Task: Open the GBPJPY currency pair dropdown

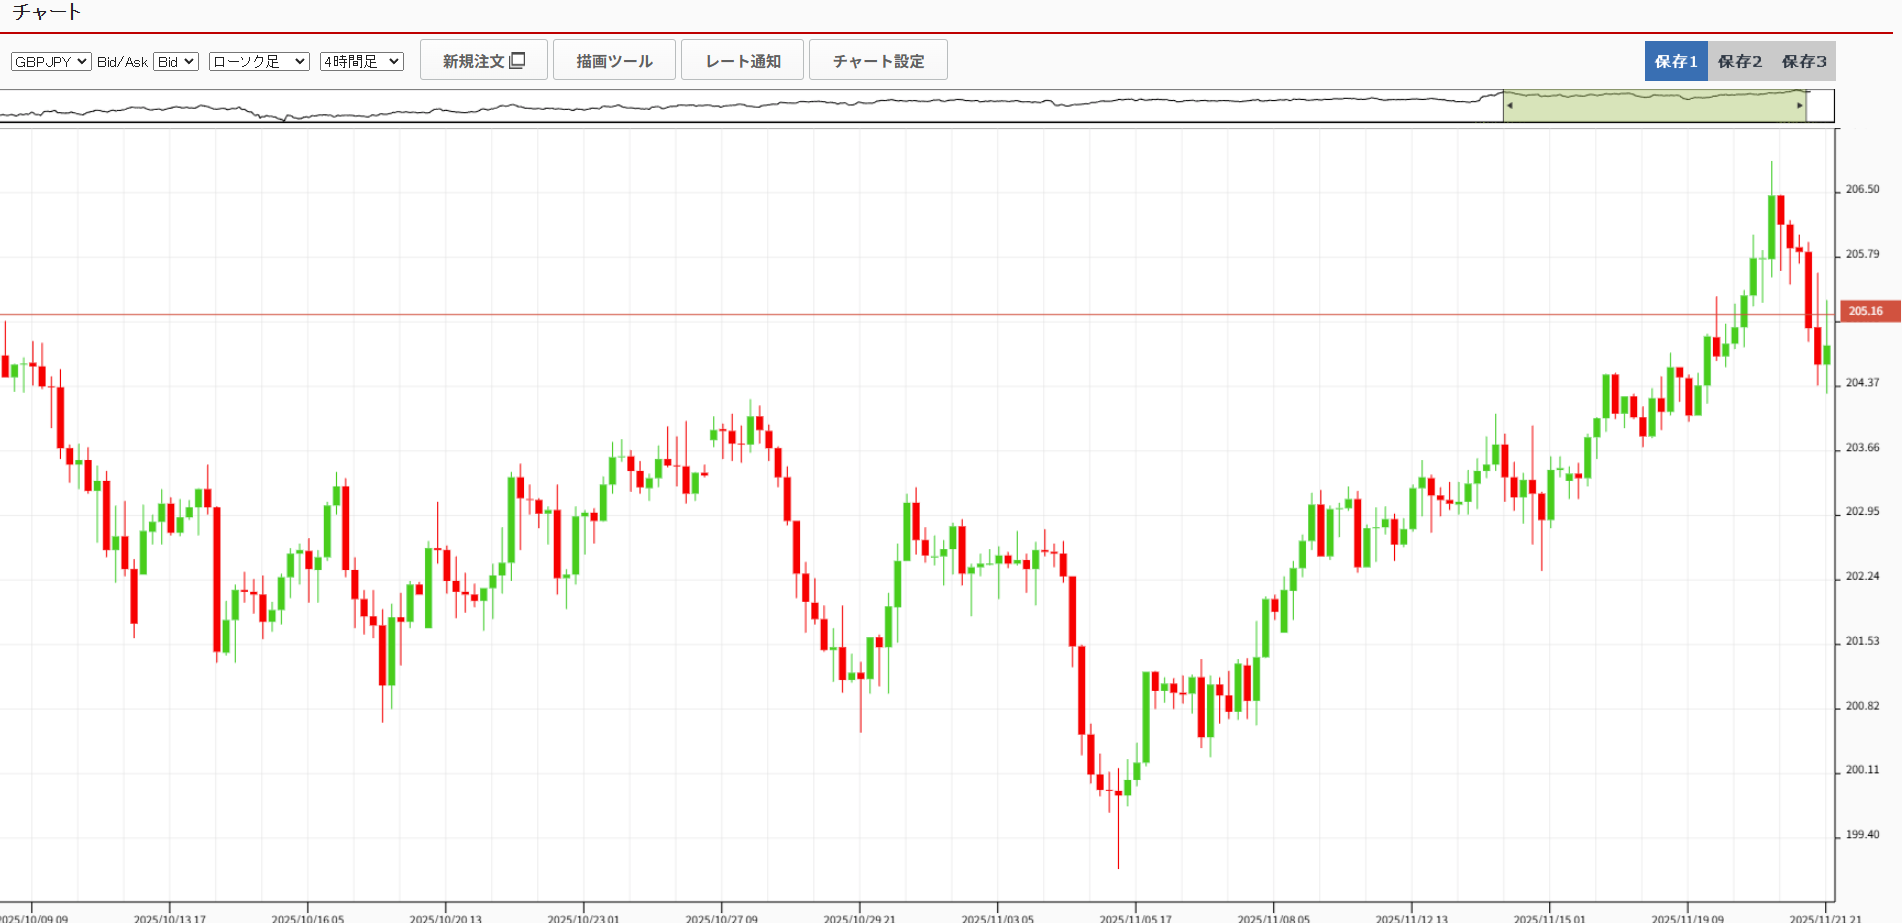Action: [51, 61]
